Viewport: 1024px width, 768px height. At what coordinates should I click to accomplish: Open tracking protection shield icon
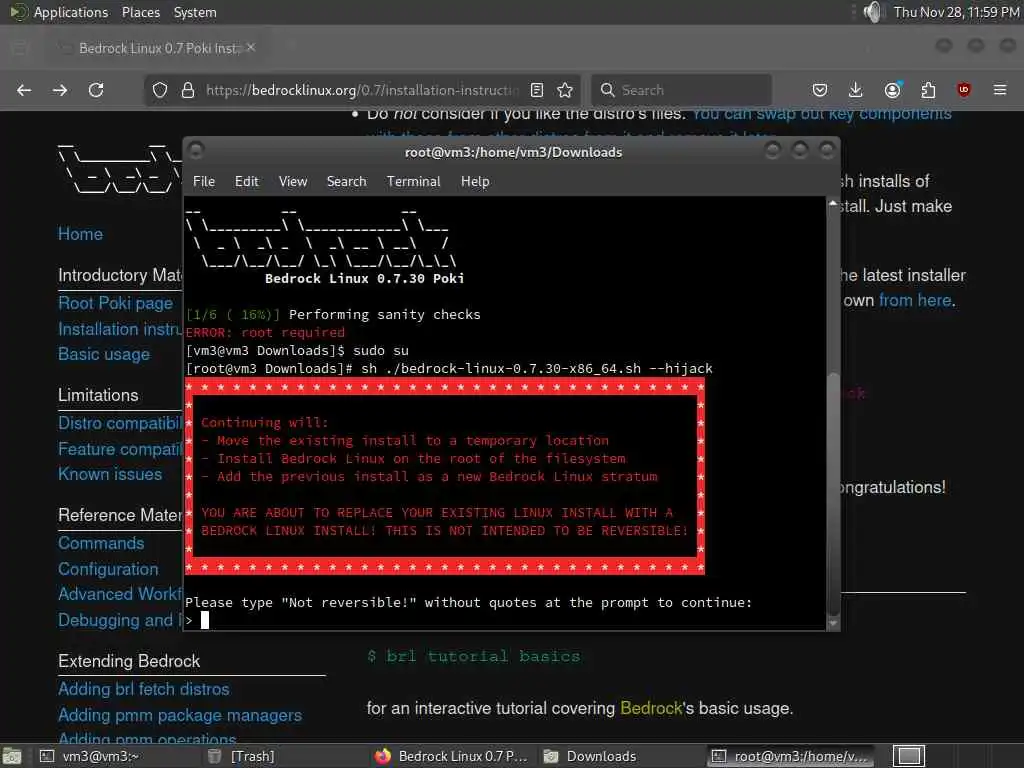tap(160, 90)
